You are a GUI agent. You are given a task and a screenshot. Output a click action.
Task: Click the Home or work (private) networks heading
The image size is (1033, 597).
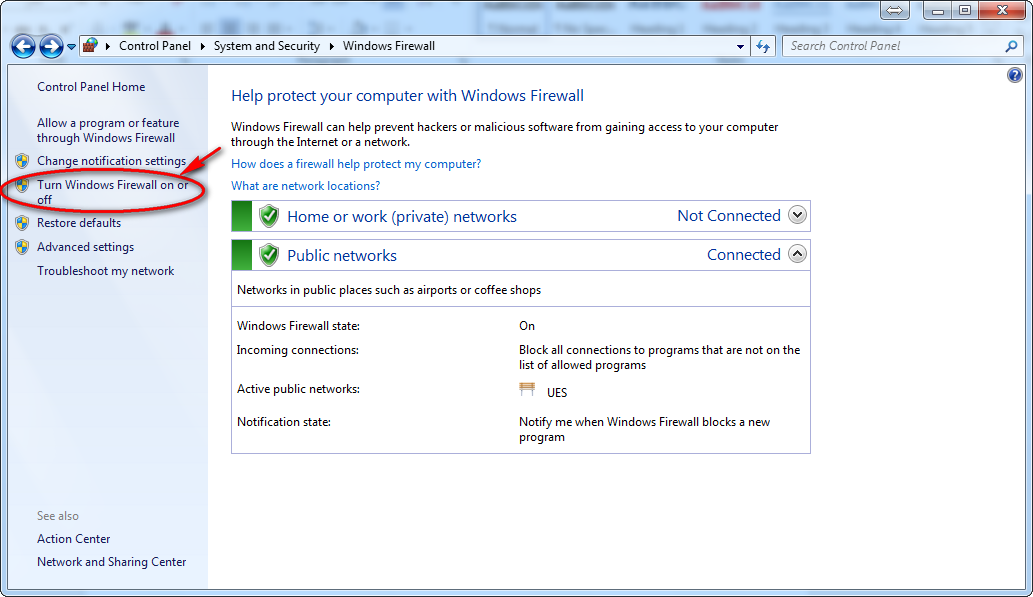point(402,216)
